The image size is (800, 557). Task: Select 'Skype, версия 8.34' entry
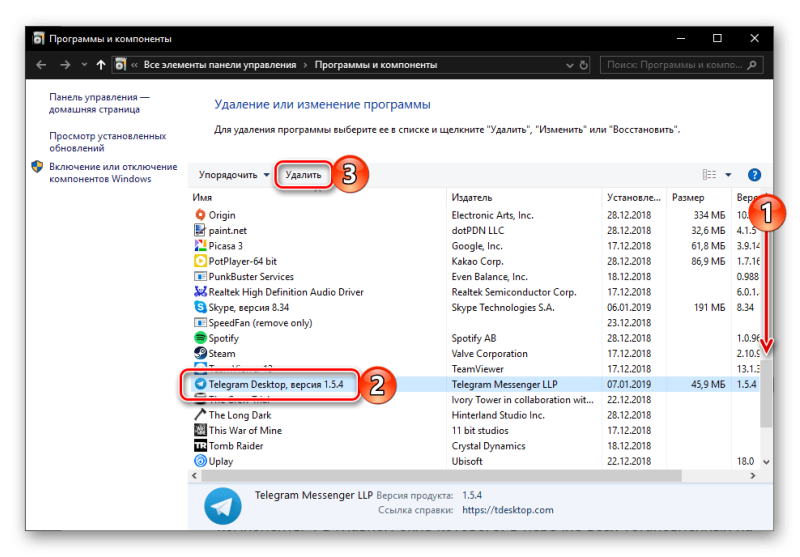coord(248,308)
